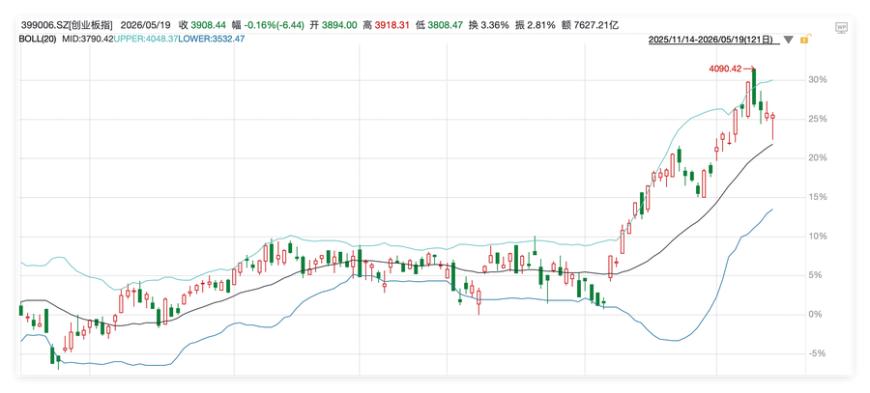Image resolution: width=870 pixels, height=393 pixels.
Task: Click the 2026/05/19 date in header
Action: pos(146,25)
